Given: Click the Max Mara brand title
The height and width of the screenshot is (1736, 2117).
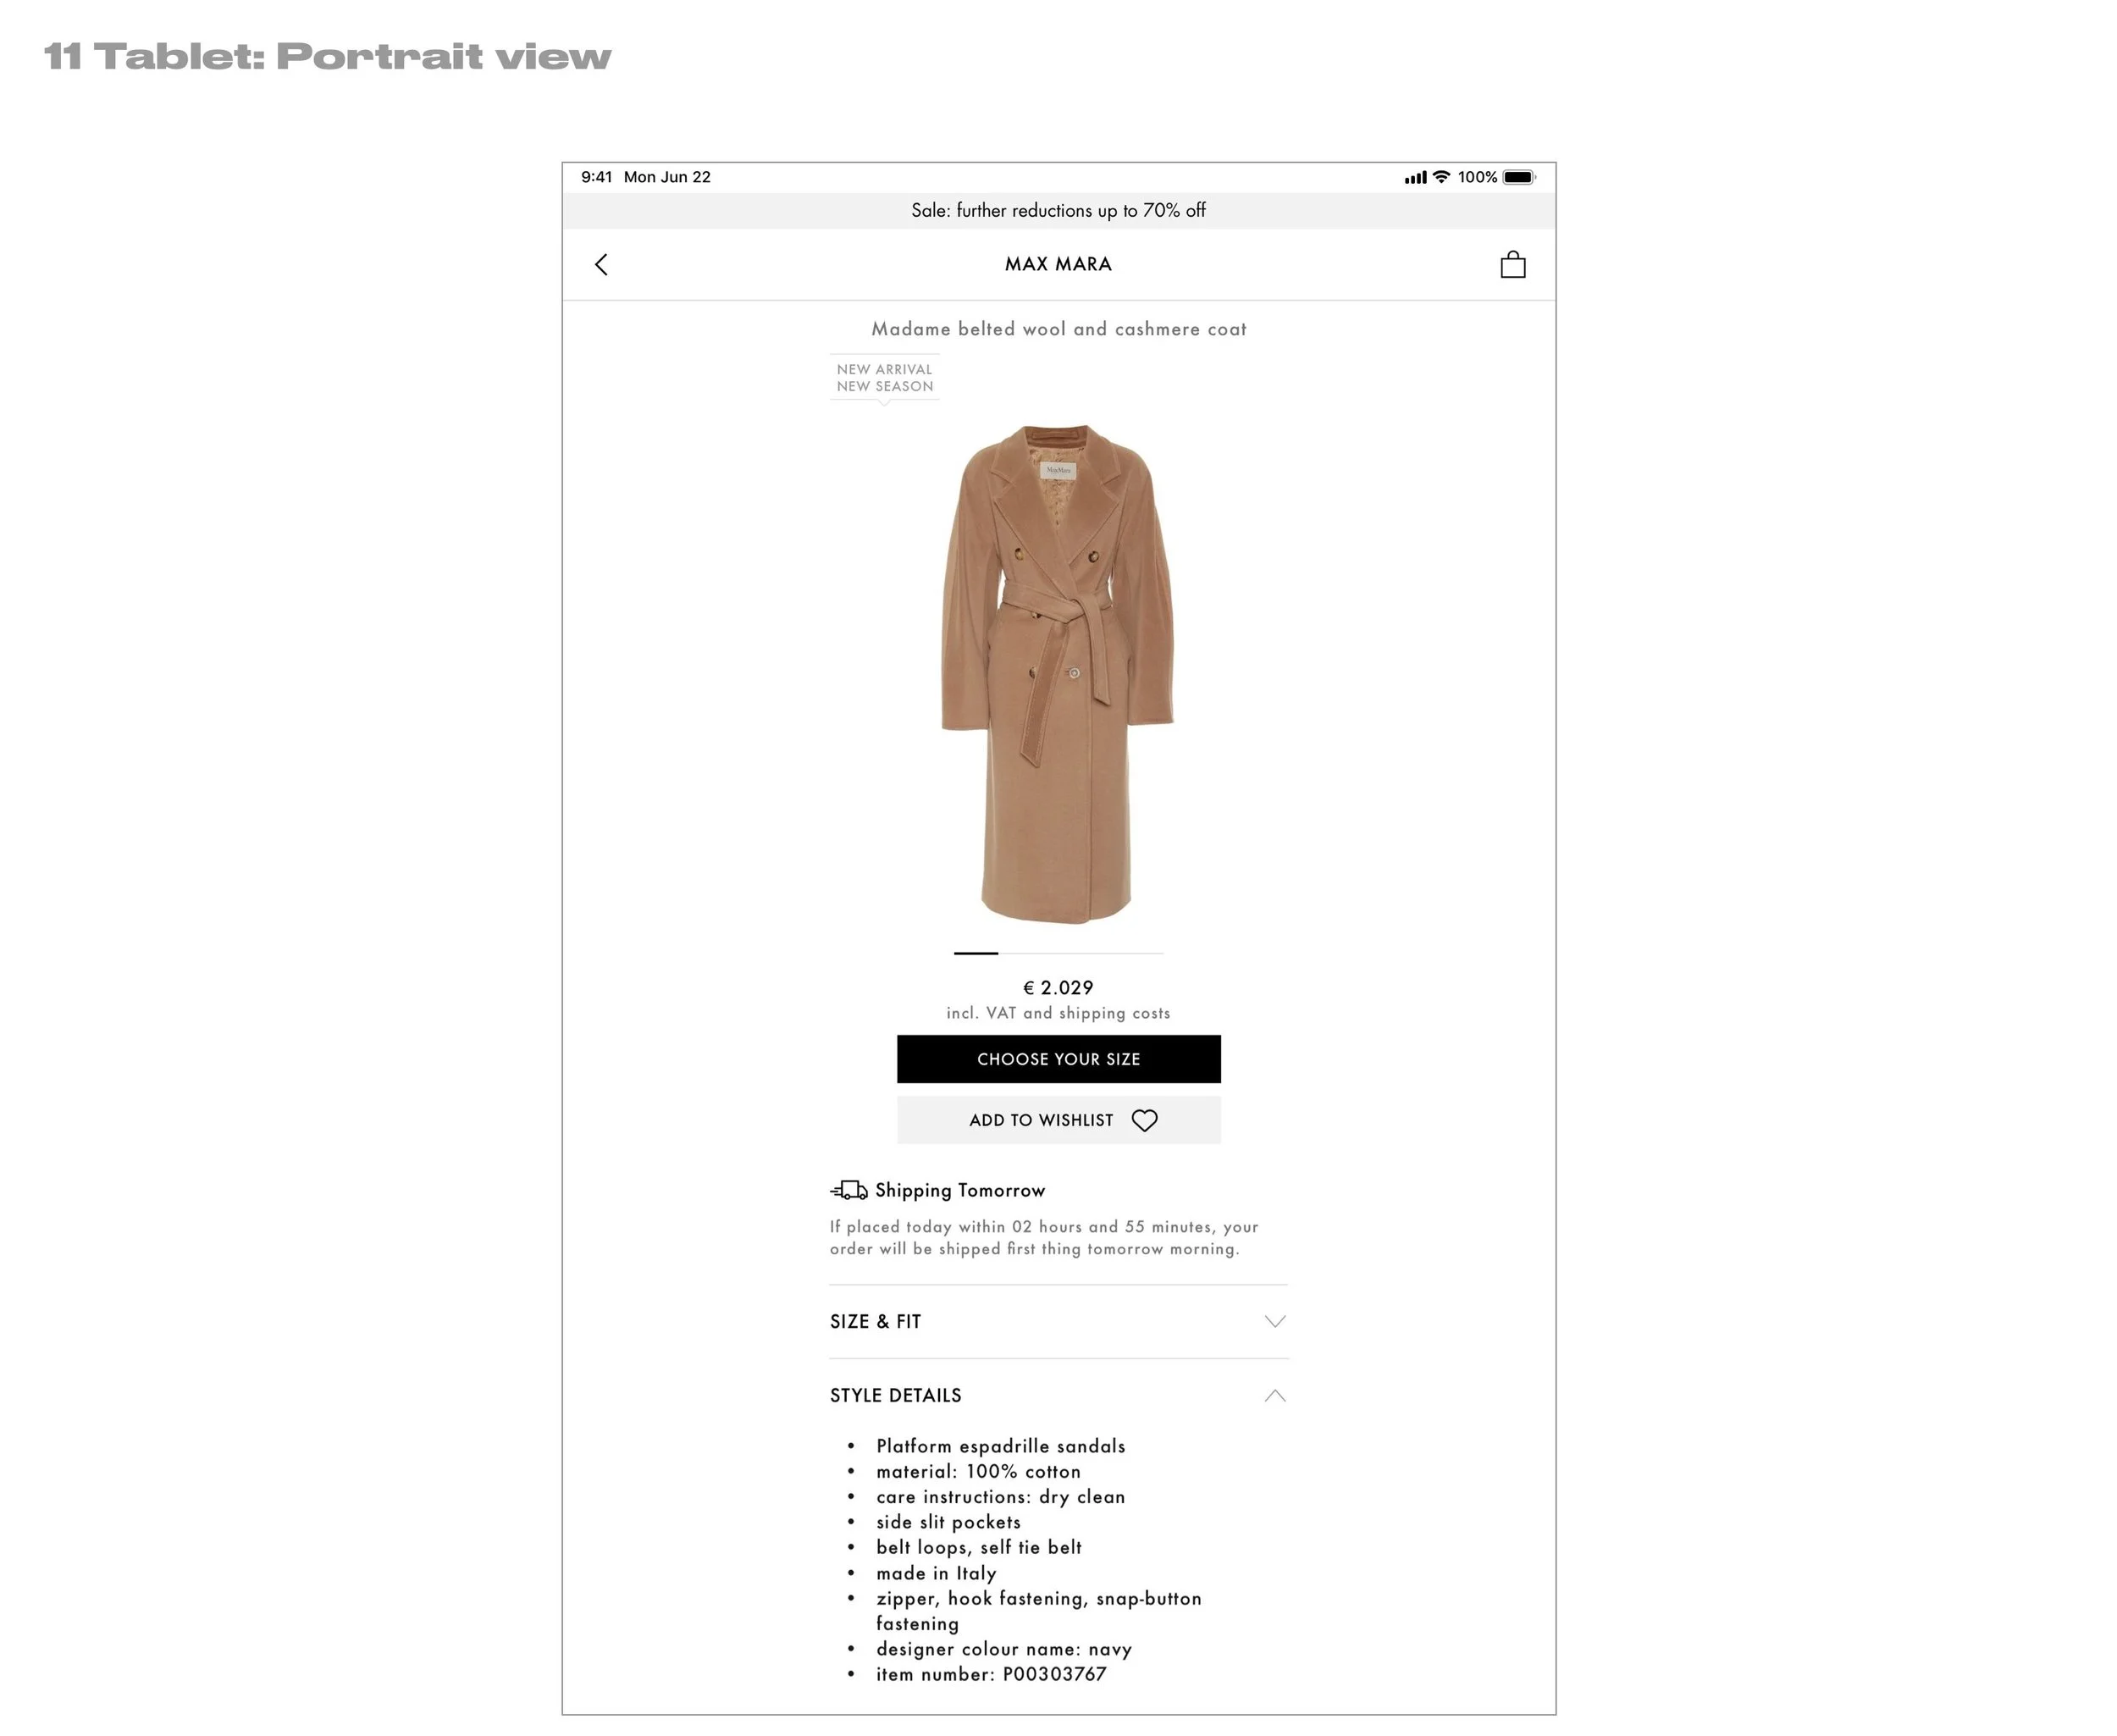Looking at the screenshot, I should click(x=1058, y=264).
